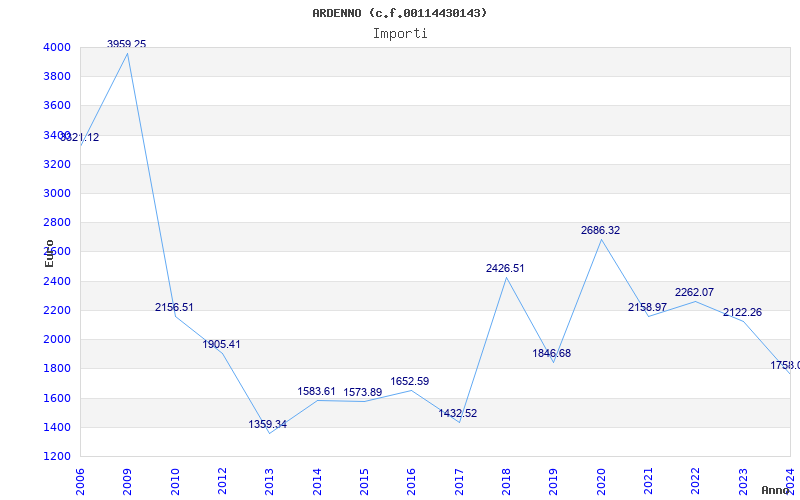Select the 2426.51 data label

pyautogui.click(x=505, y=268)
